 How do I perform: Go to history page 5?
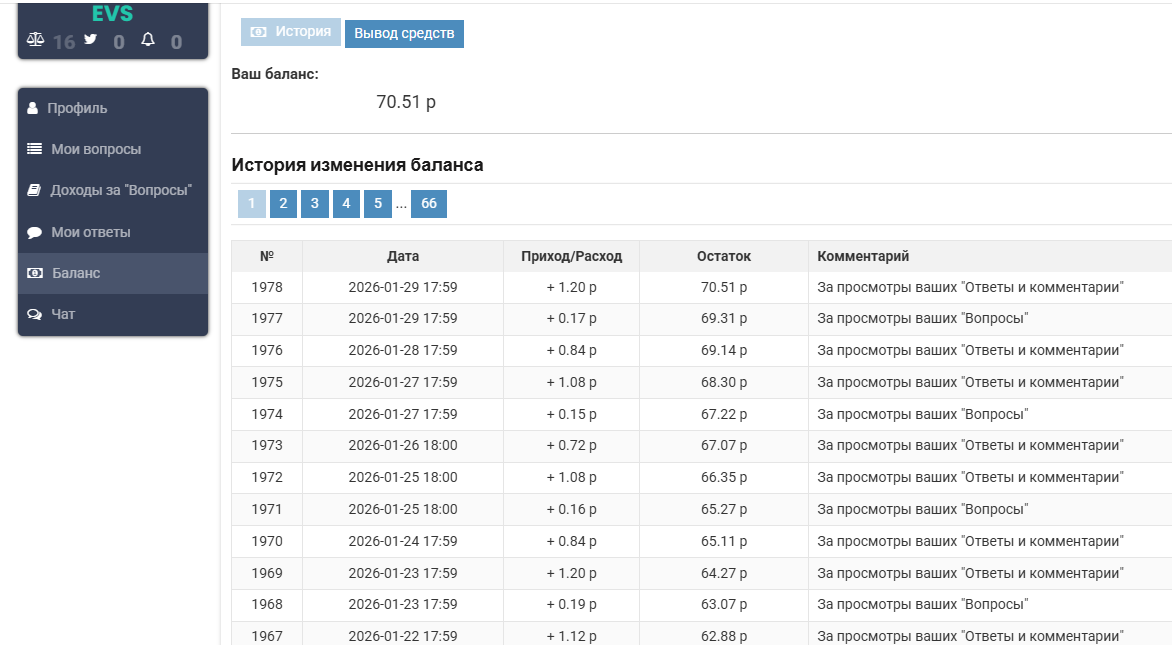click(378, 203)
